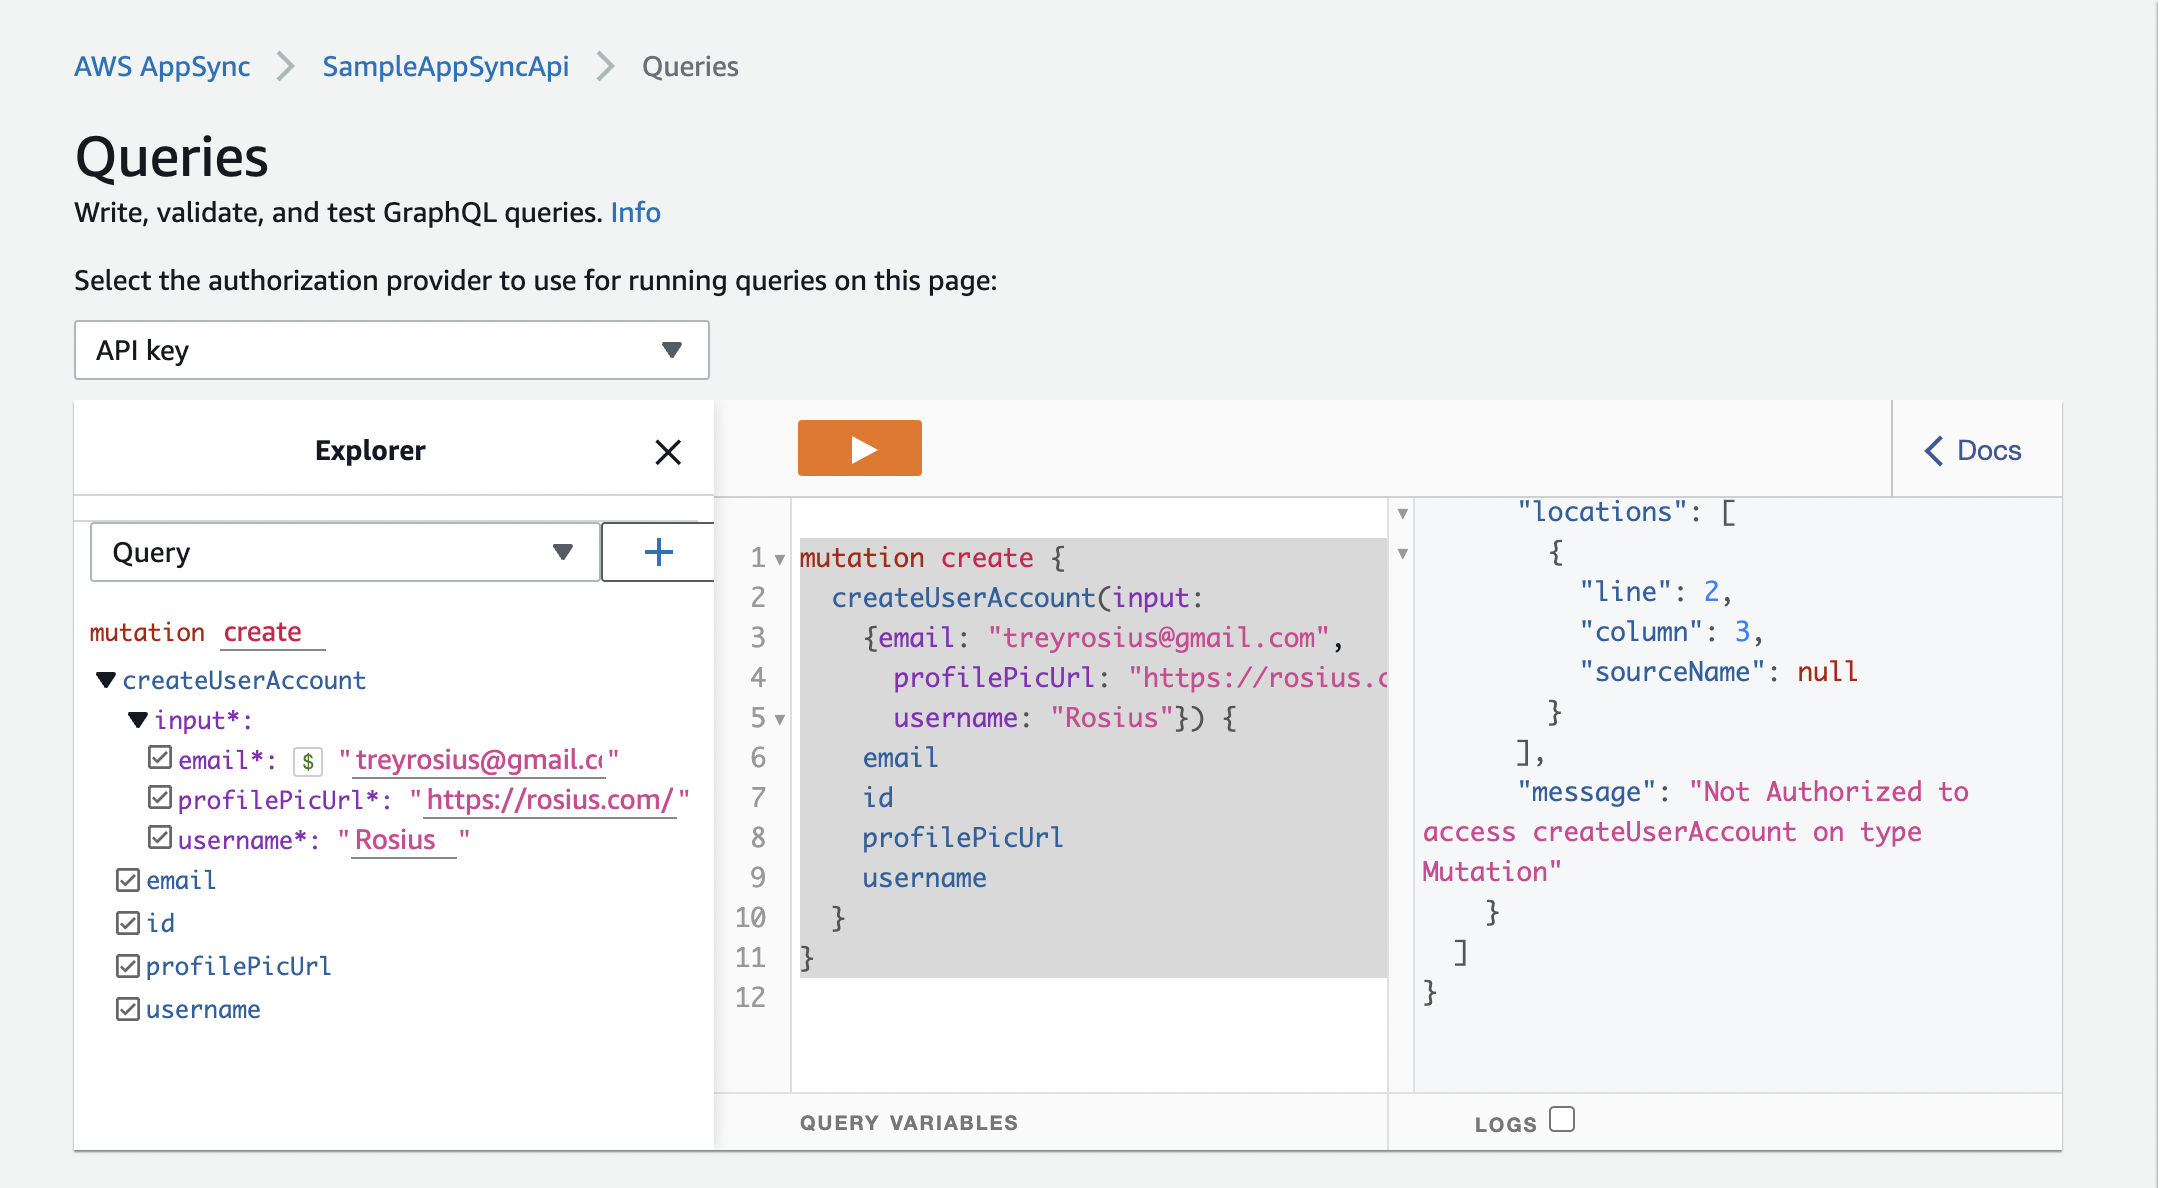The height and width of the screenshot is (1188, 2168).
Task: Click createUserAccount in the Explorer tree
Action: point(244,681)
